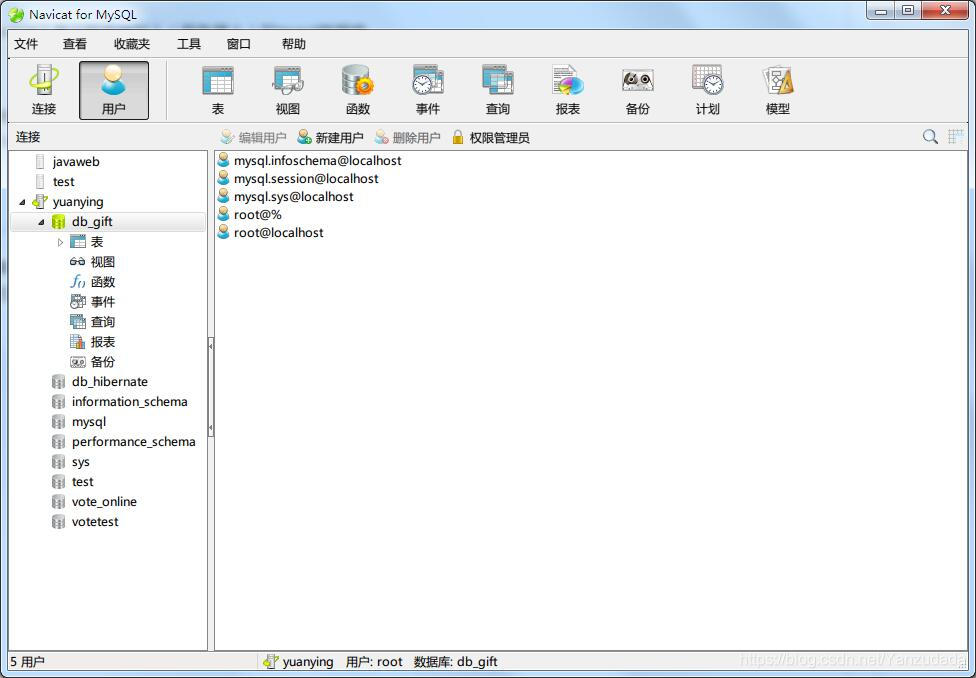This screenshot has width=976, height=678.
Task: Select the performance_schema database
Action: [133, 441]
